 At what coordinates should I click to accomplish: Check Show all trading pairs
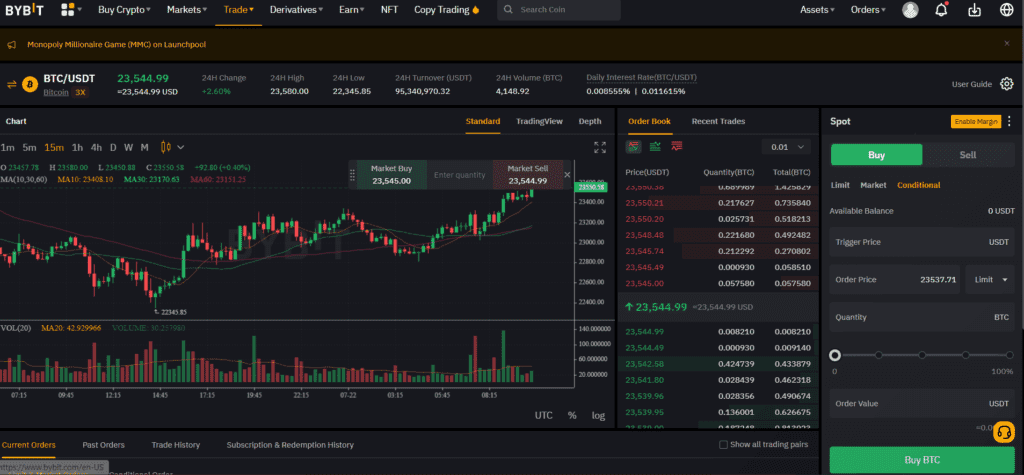[723, 445]
